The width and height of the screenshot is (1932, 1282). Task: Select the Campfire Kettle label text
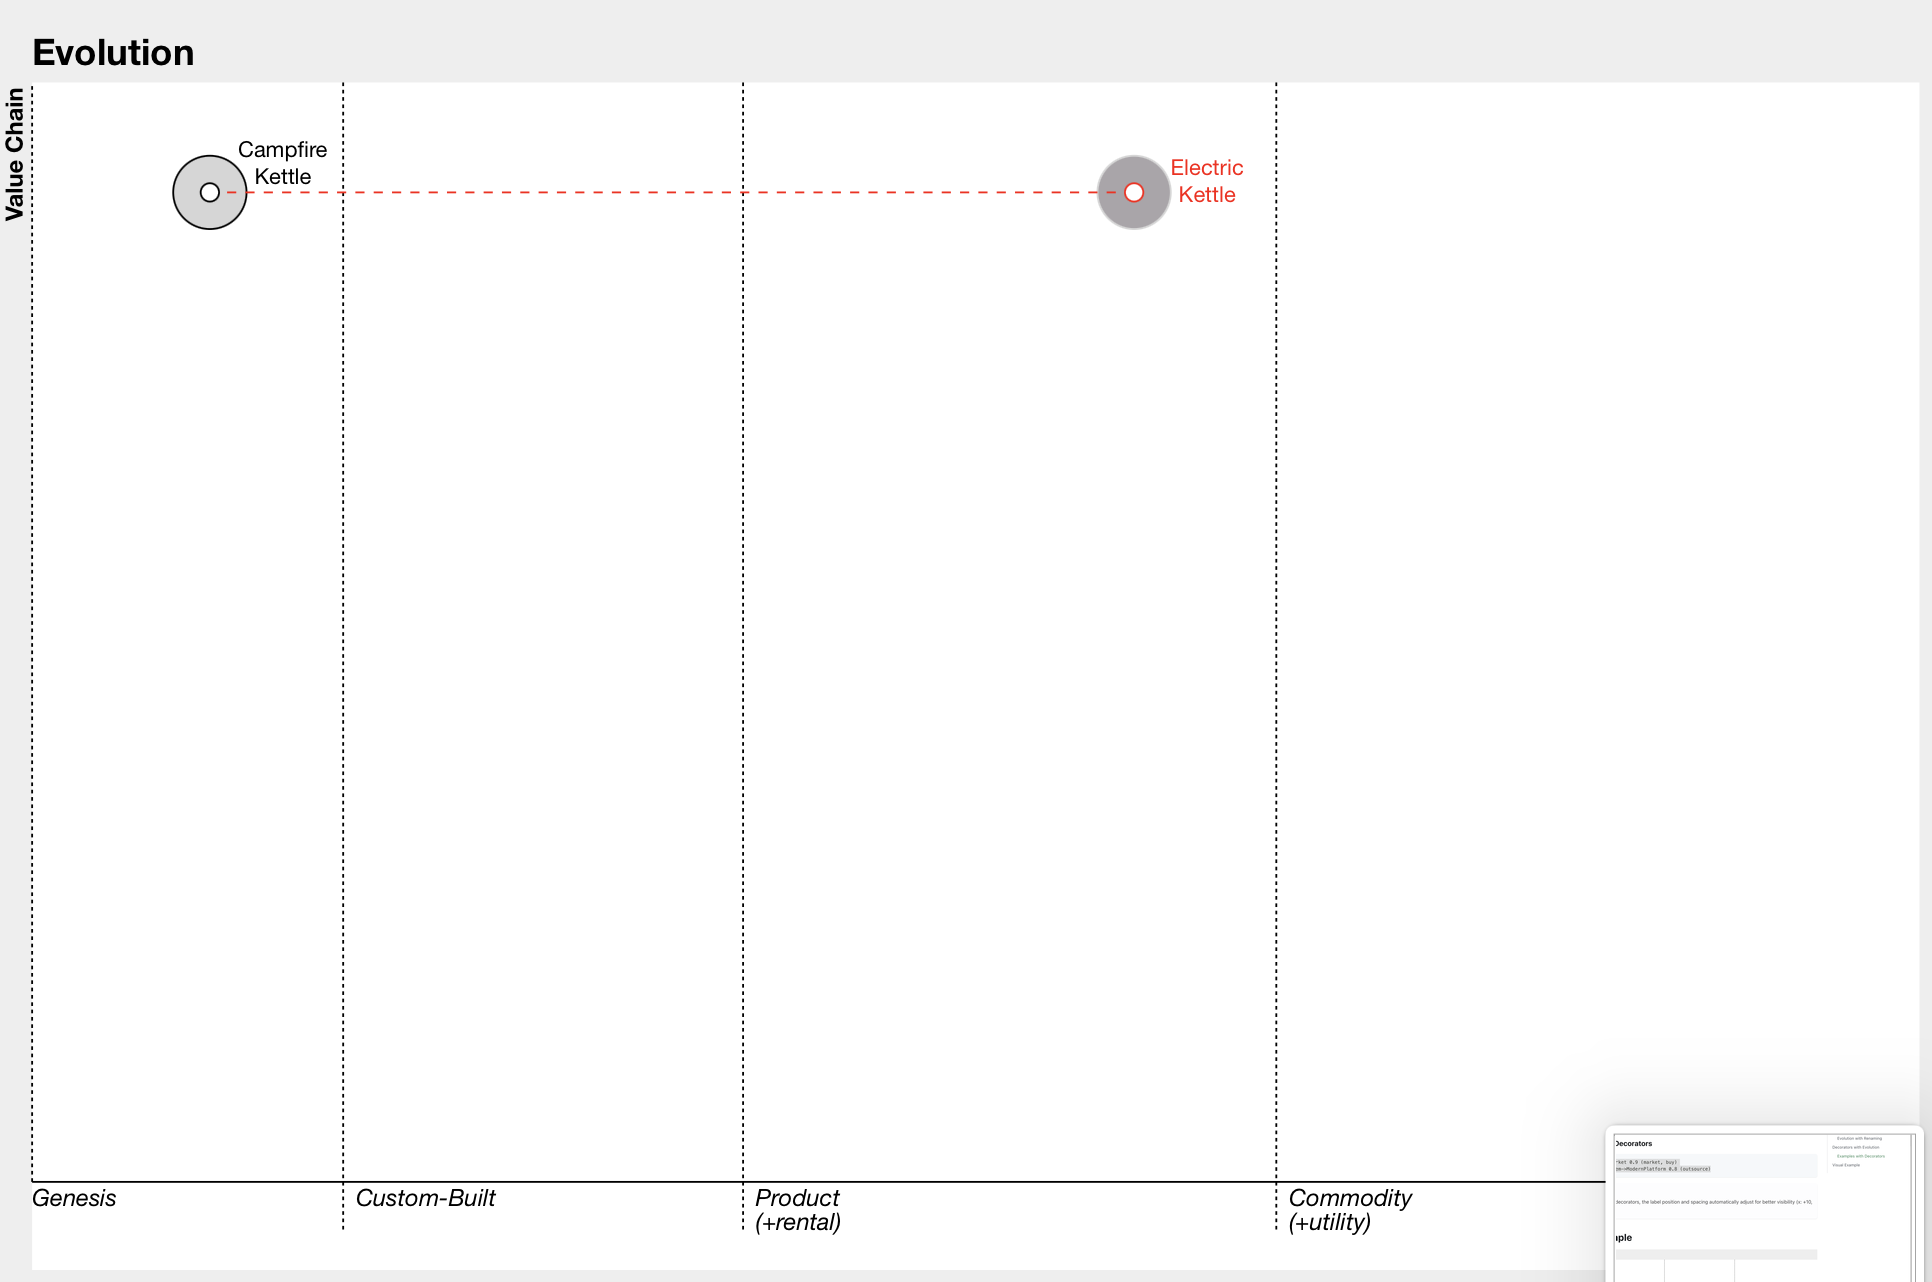[282, 163]
